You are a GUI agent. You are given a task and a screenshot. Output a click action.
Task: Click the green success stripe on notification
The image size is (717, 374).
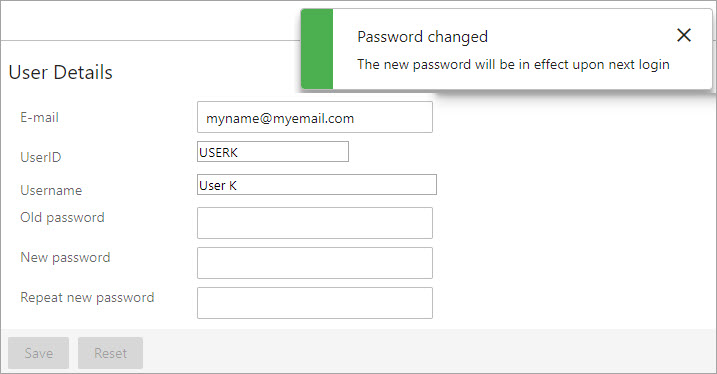(317, 49)
